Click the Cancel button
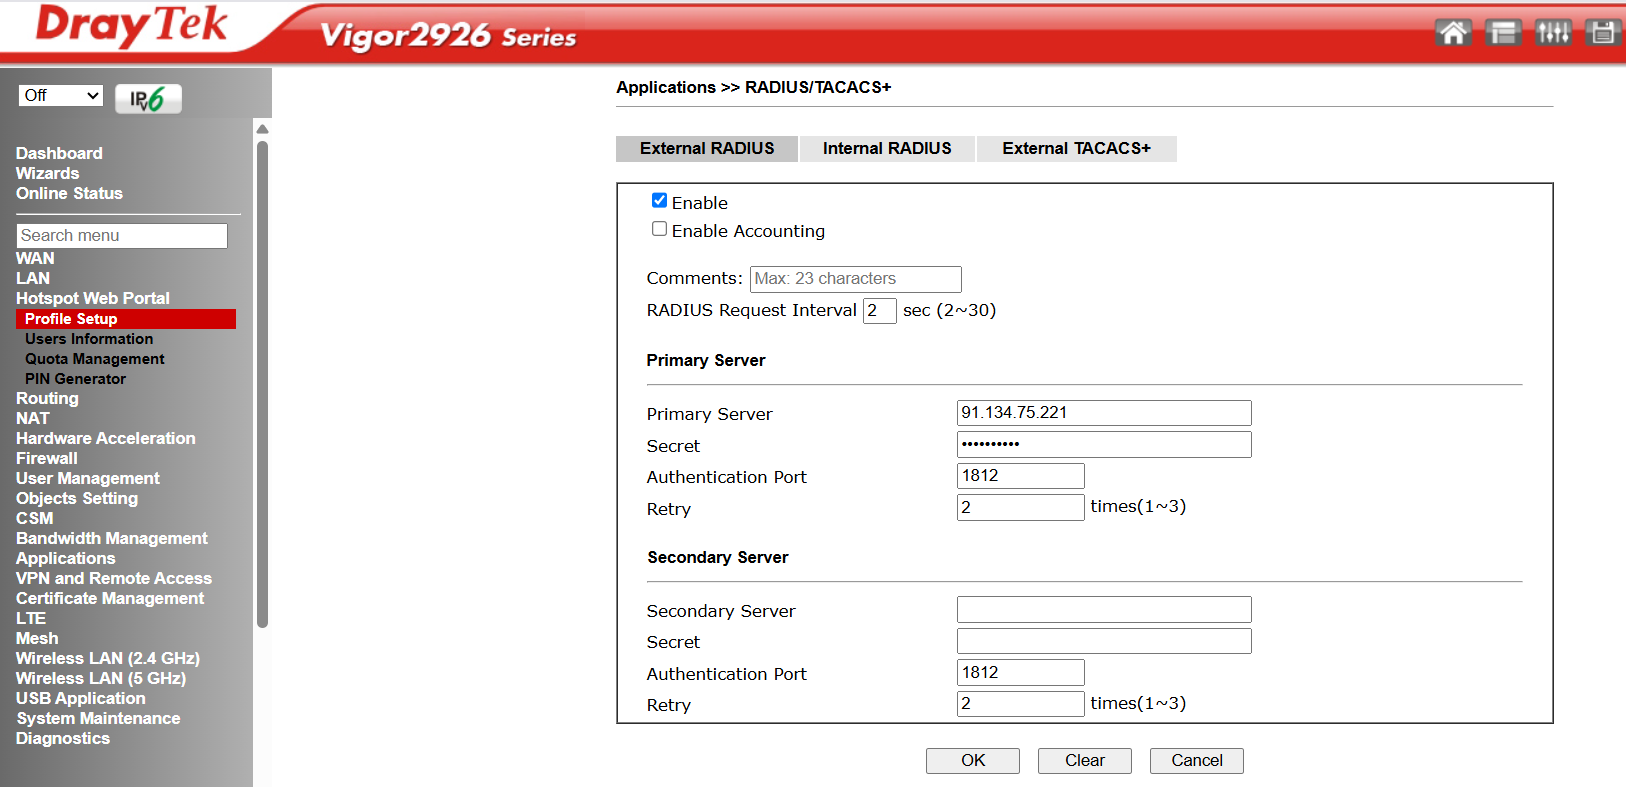 1197,761
